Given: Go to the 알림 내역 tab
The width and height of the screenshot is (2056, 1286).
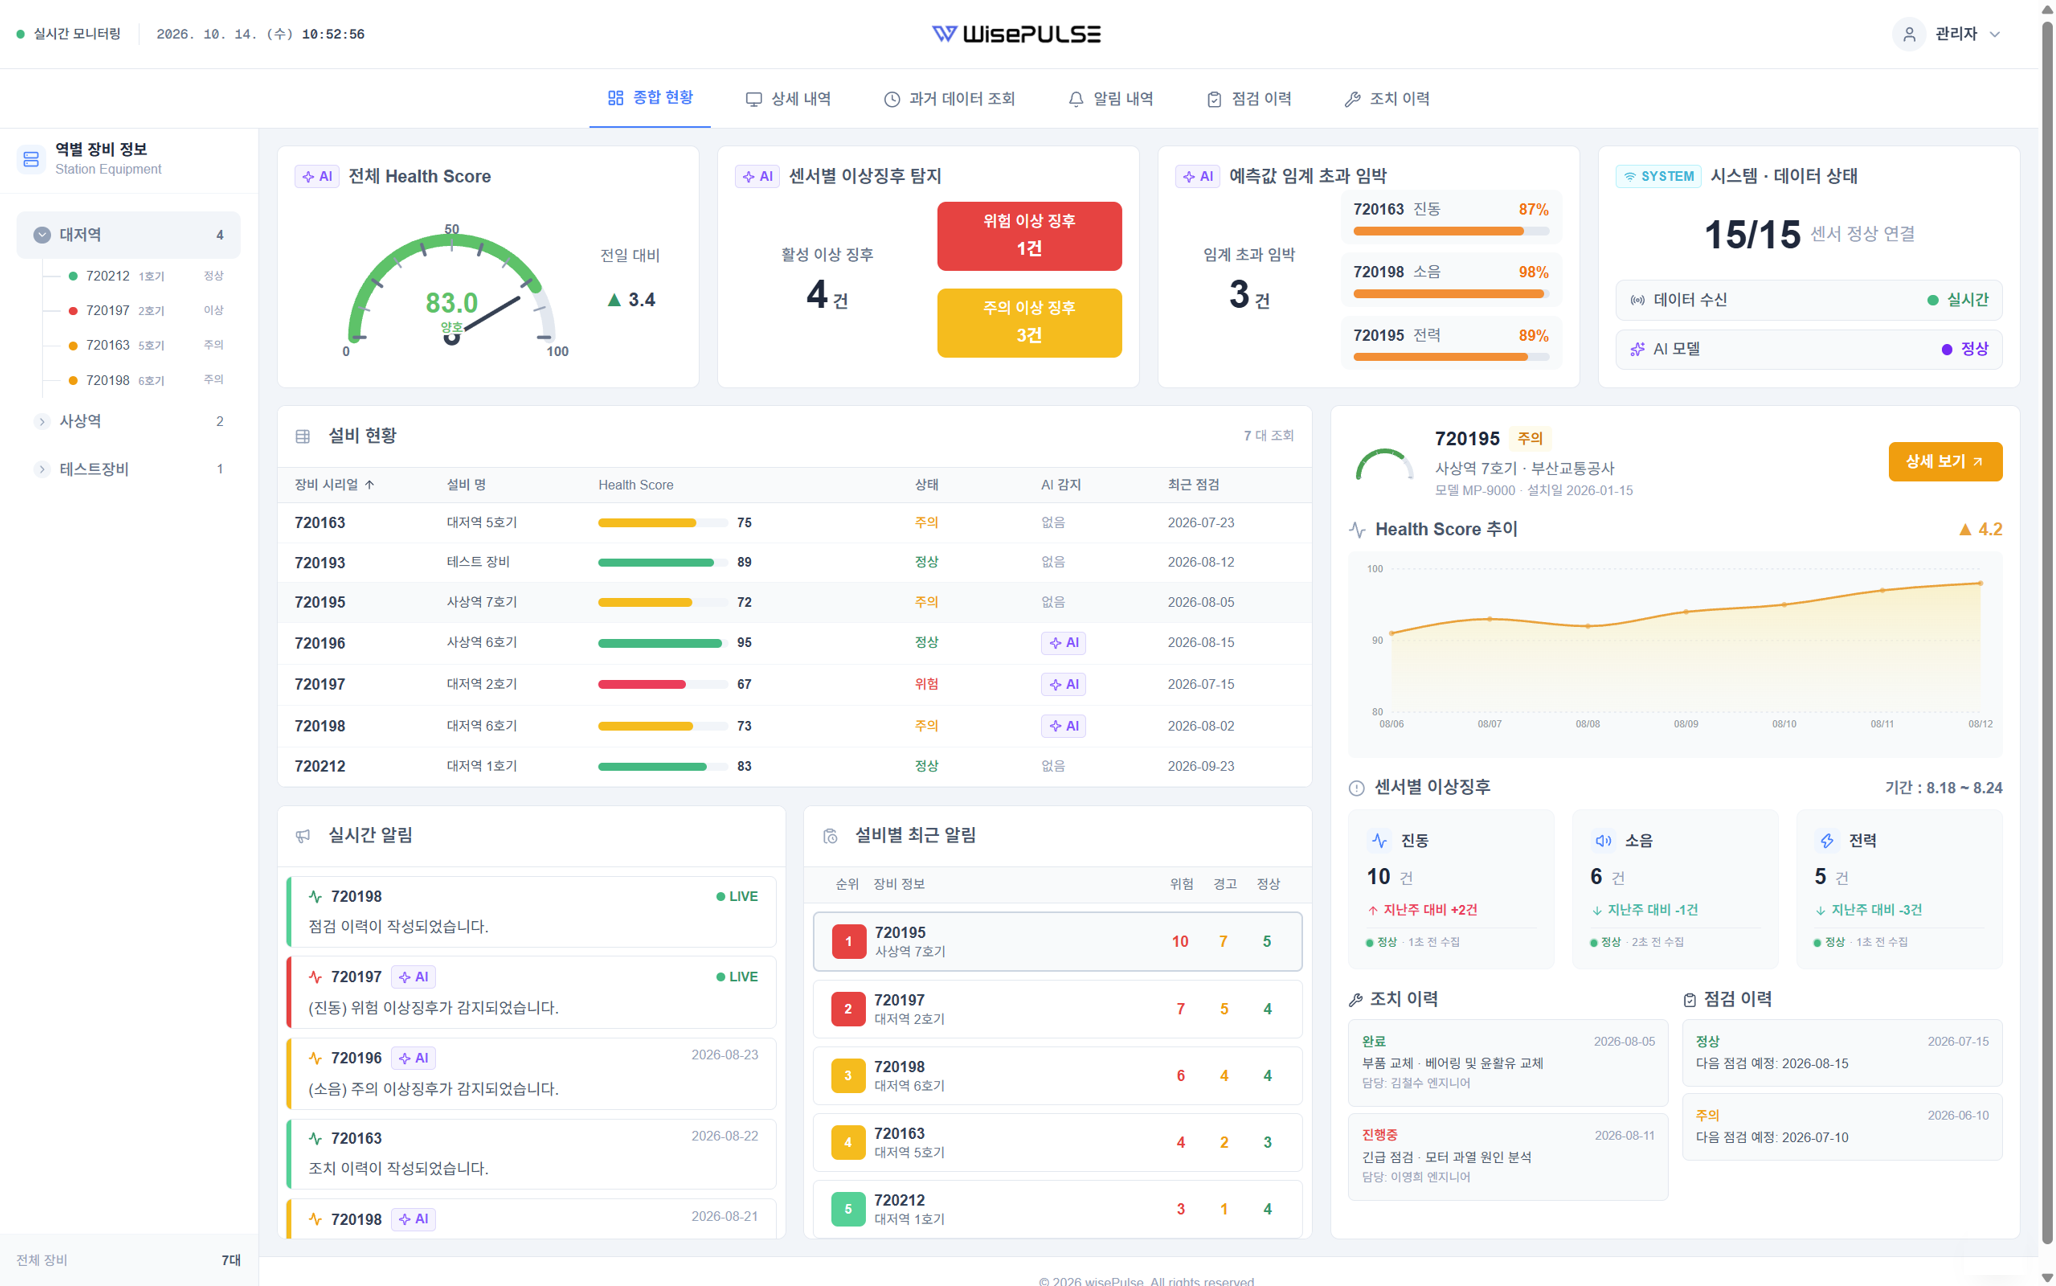Looking at the screenshot, I should coord(1110,99).
